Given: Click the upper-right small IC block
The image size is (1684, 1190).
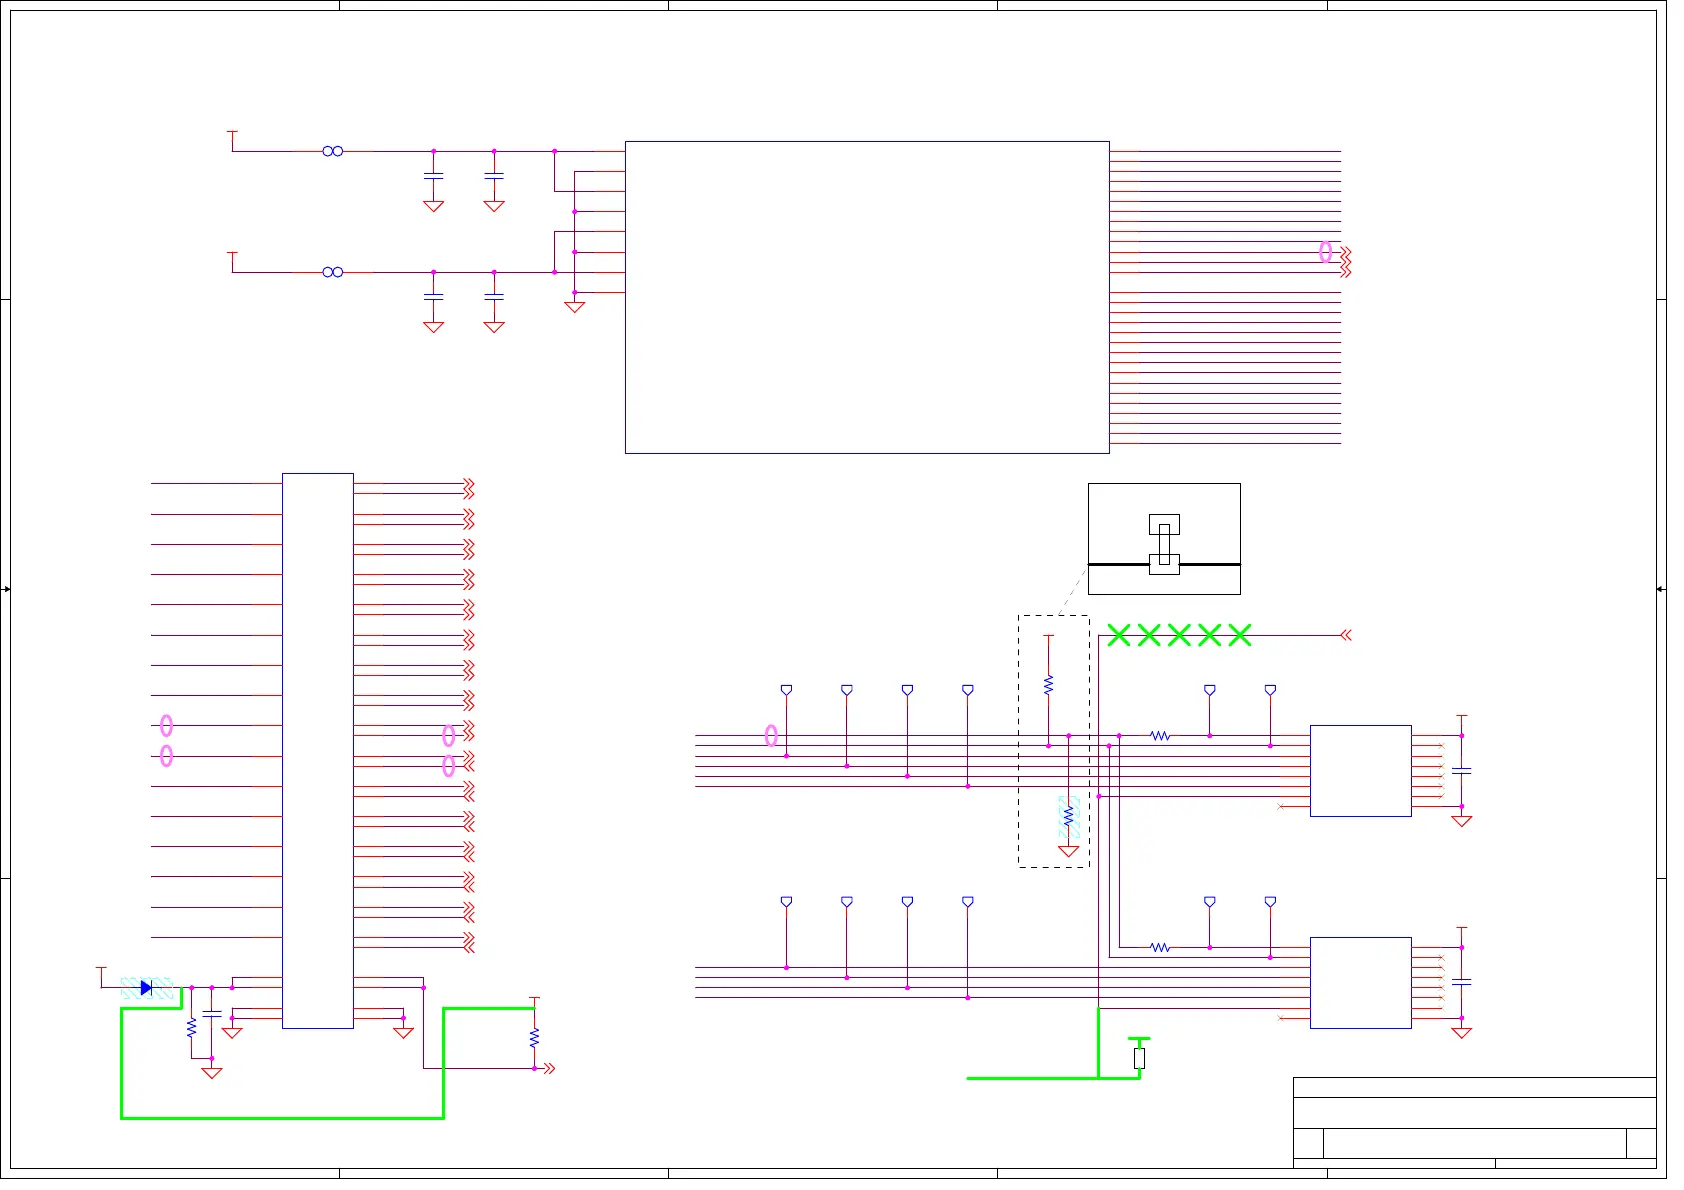Looking at the screenshot, I should 1360,771.
